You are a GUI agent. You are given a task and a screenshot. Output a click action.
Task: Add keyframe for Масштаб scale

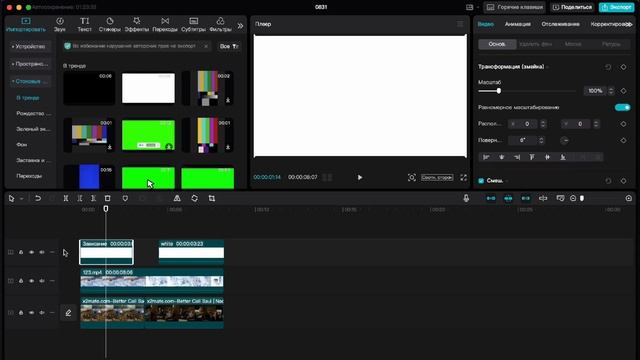click(x=623, y=91)
